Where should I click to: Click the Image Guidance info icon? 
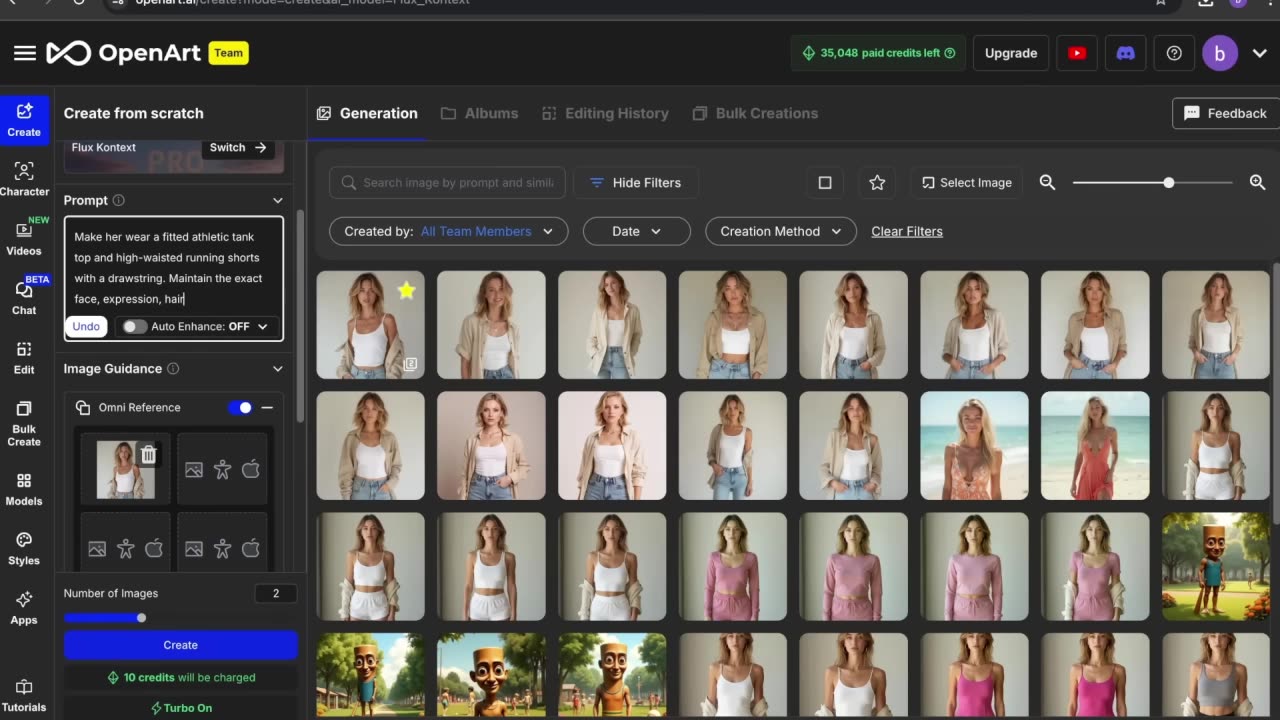[173, 368]
